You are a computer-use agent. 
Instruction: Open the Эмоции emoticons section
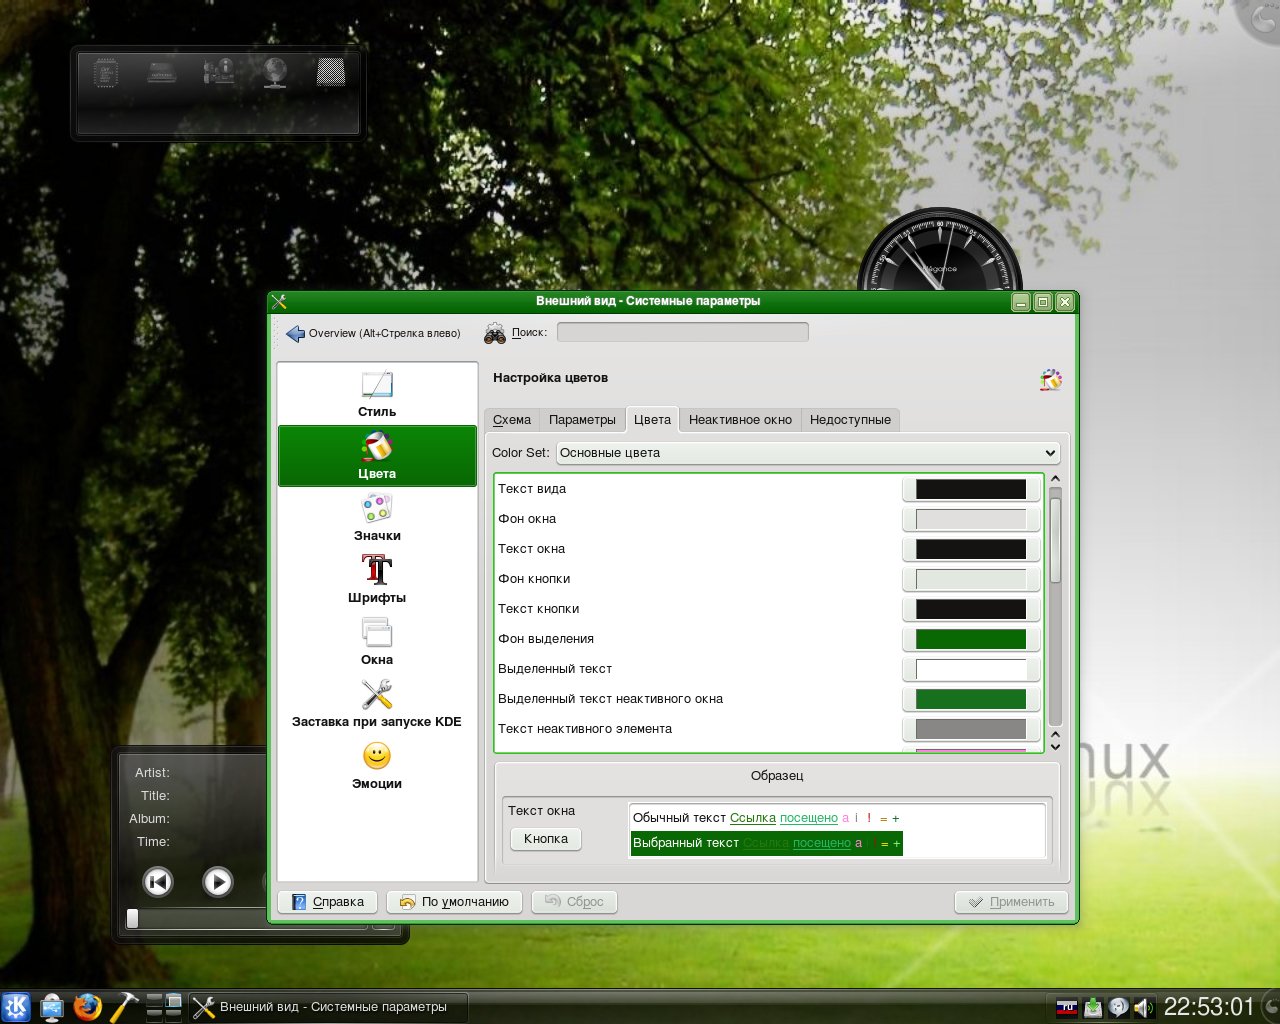377,766
